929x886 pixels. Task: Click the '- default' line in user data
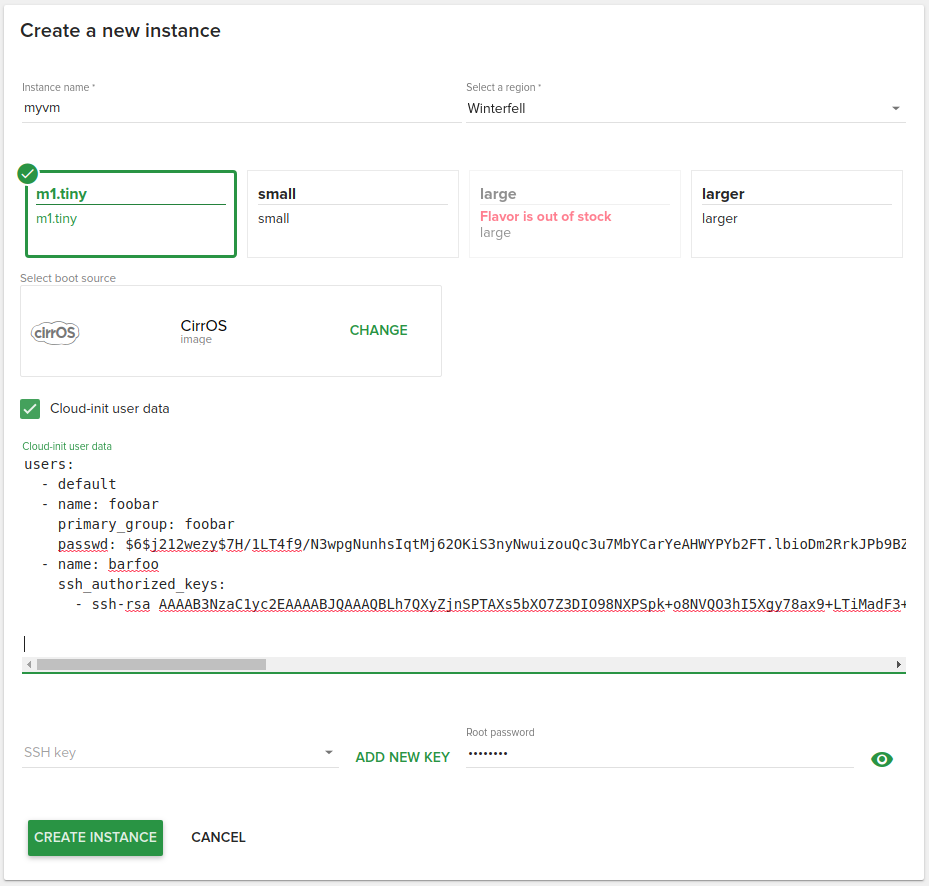(79, 484)
